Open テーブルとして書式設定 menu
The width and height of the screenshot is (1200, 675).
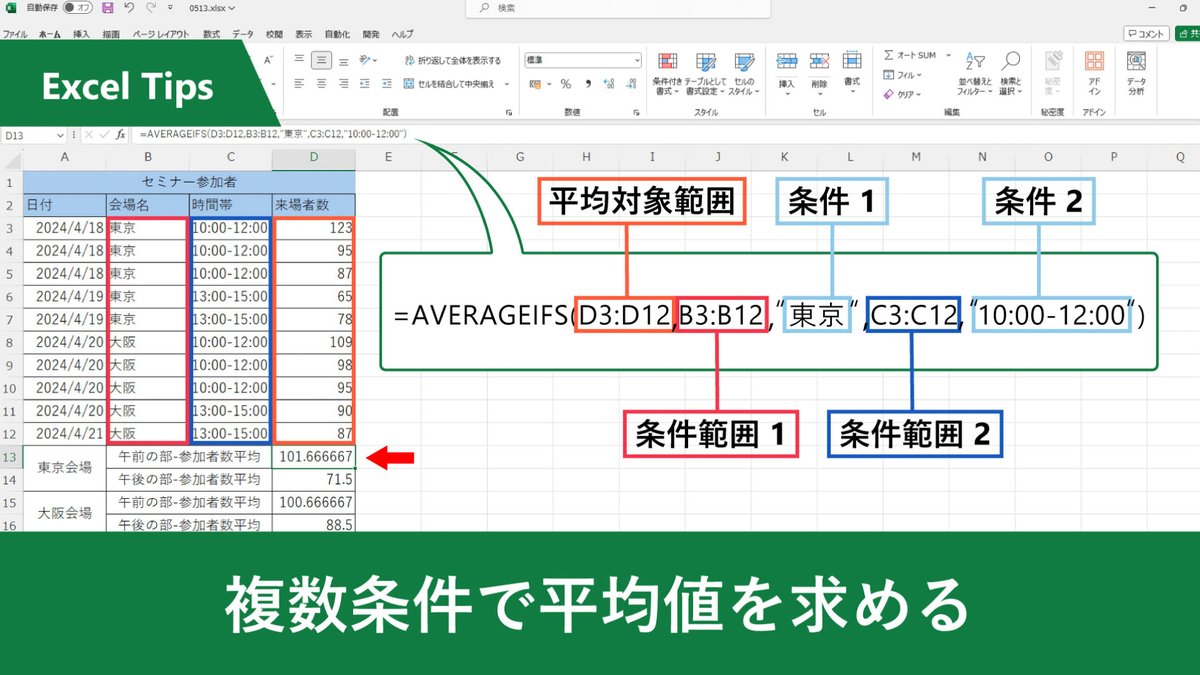[x=706, y=73]
